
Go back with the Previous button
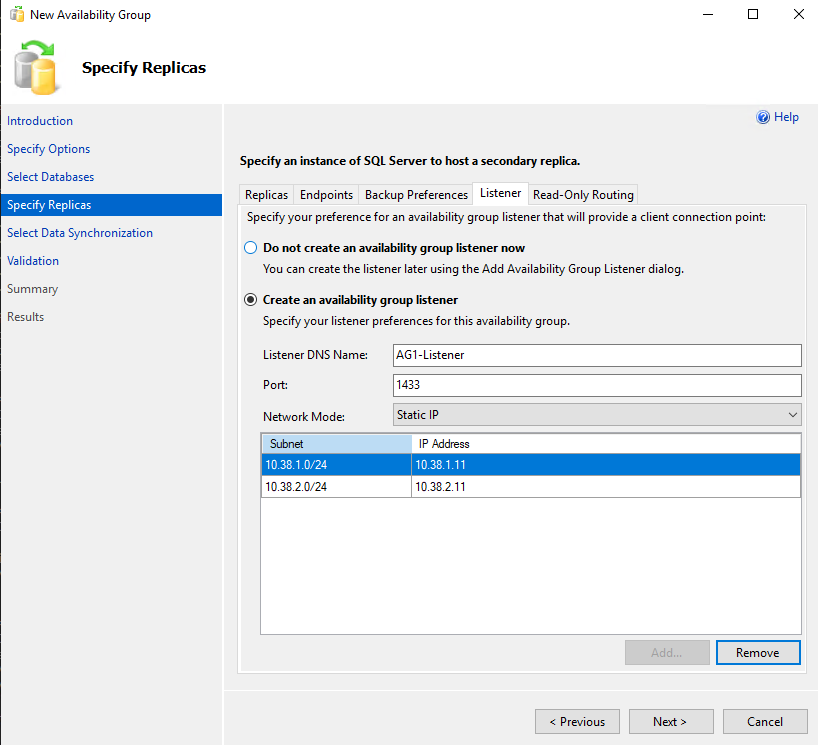click(577, 722)
